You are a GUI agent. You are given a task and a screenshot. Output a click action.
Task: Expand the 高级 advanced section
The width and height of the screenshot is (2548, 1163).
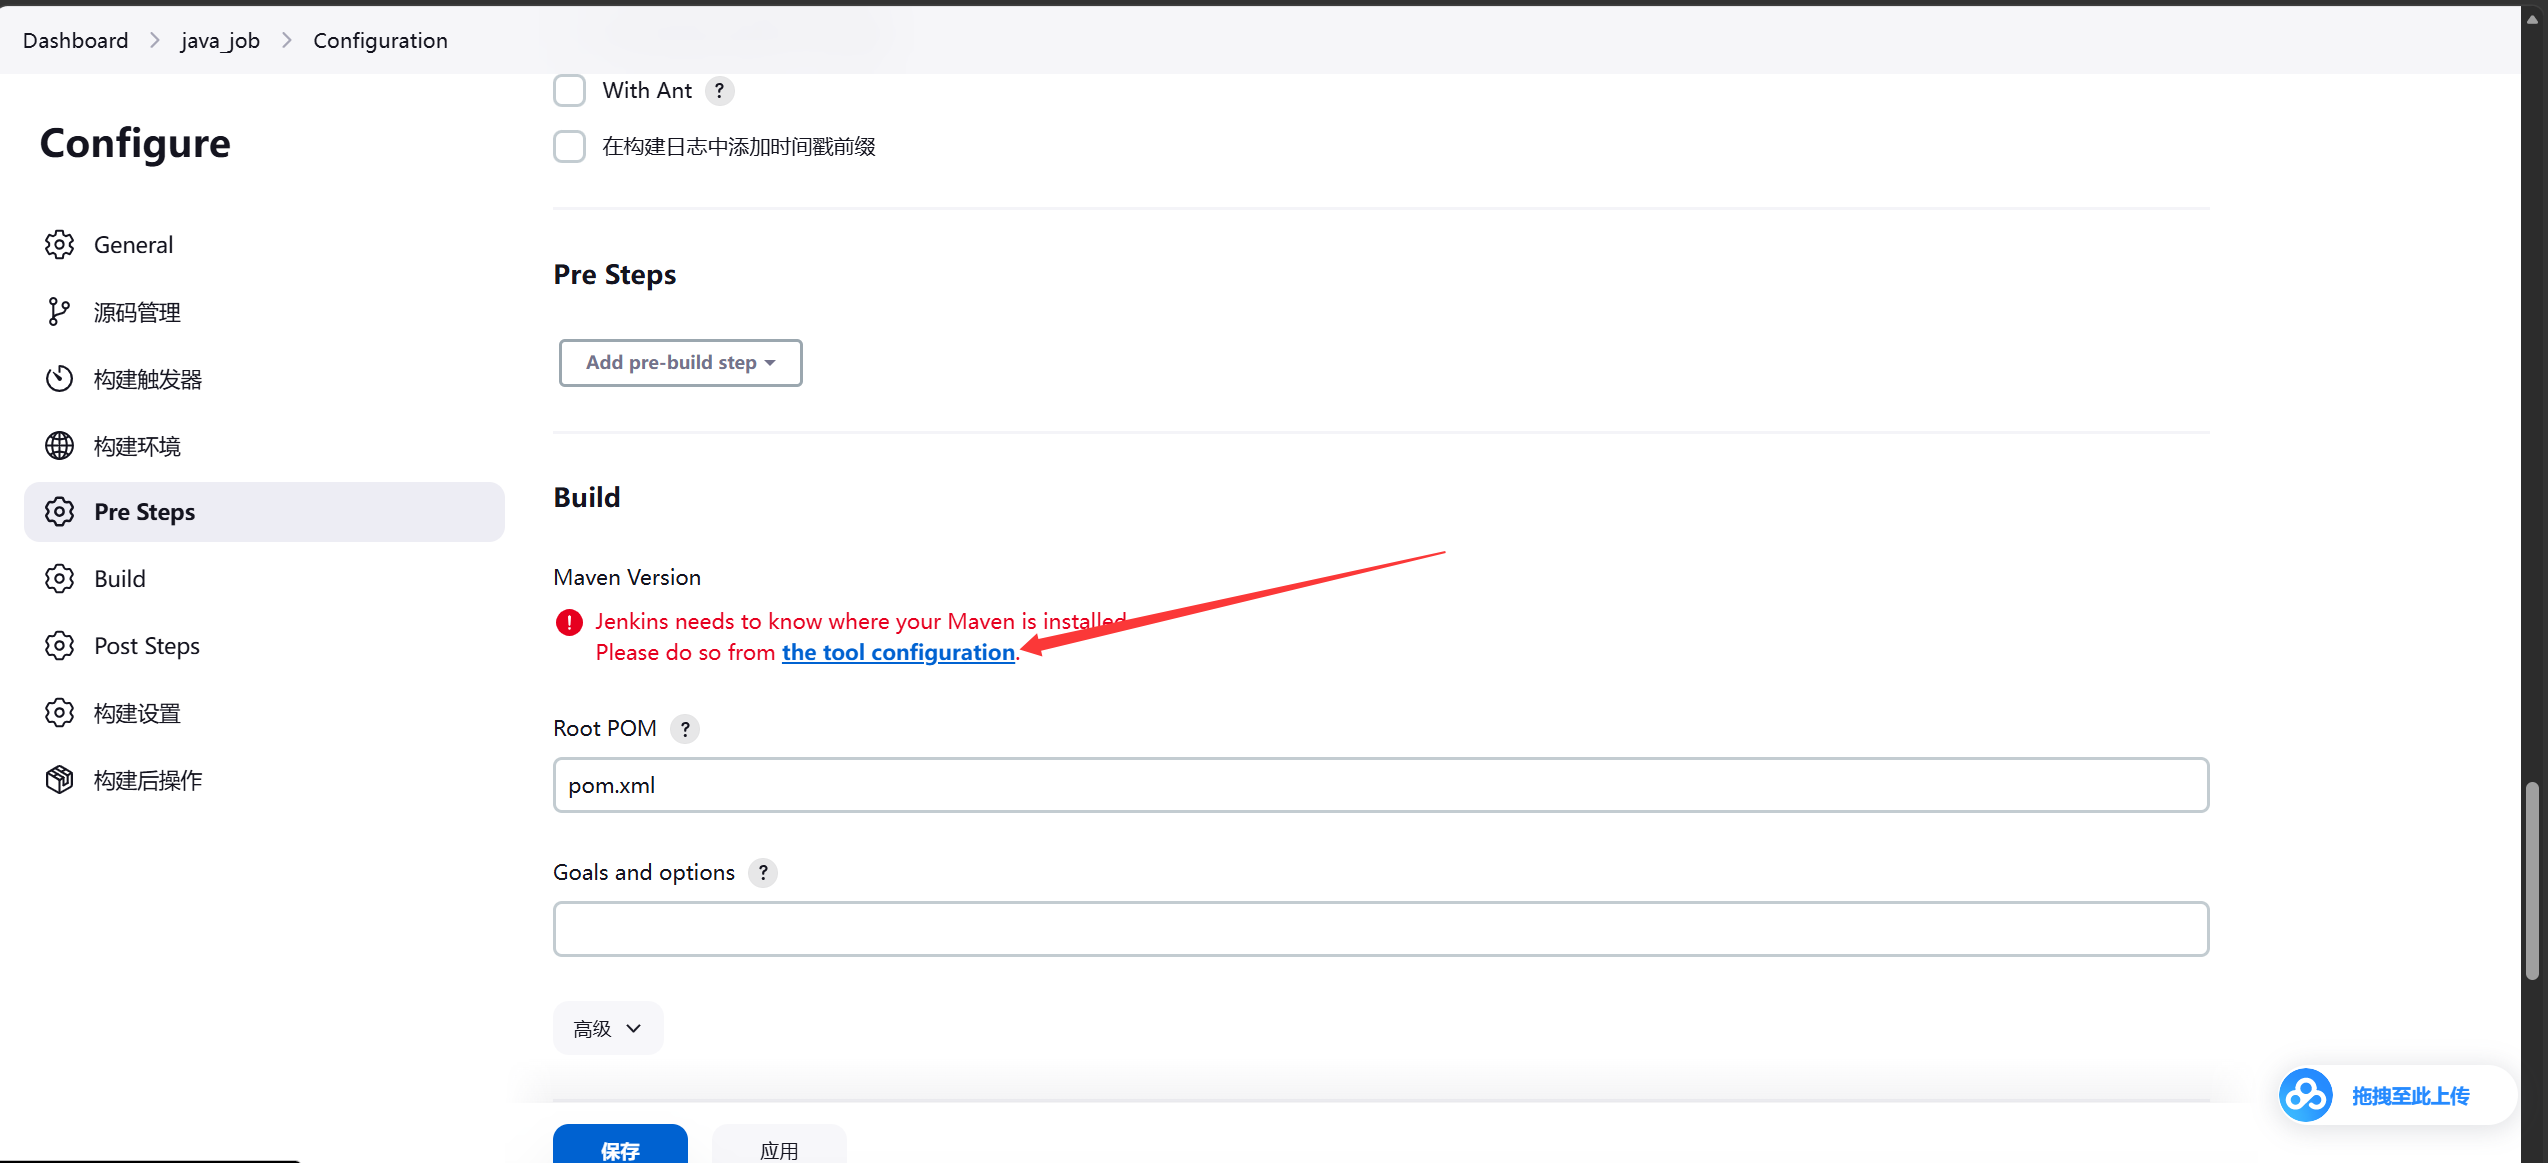[608, 1028]
